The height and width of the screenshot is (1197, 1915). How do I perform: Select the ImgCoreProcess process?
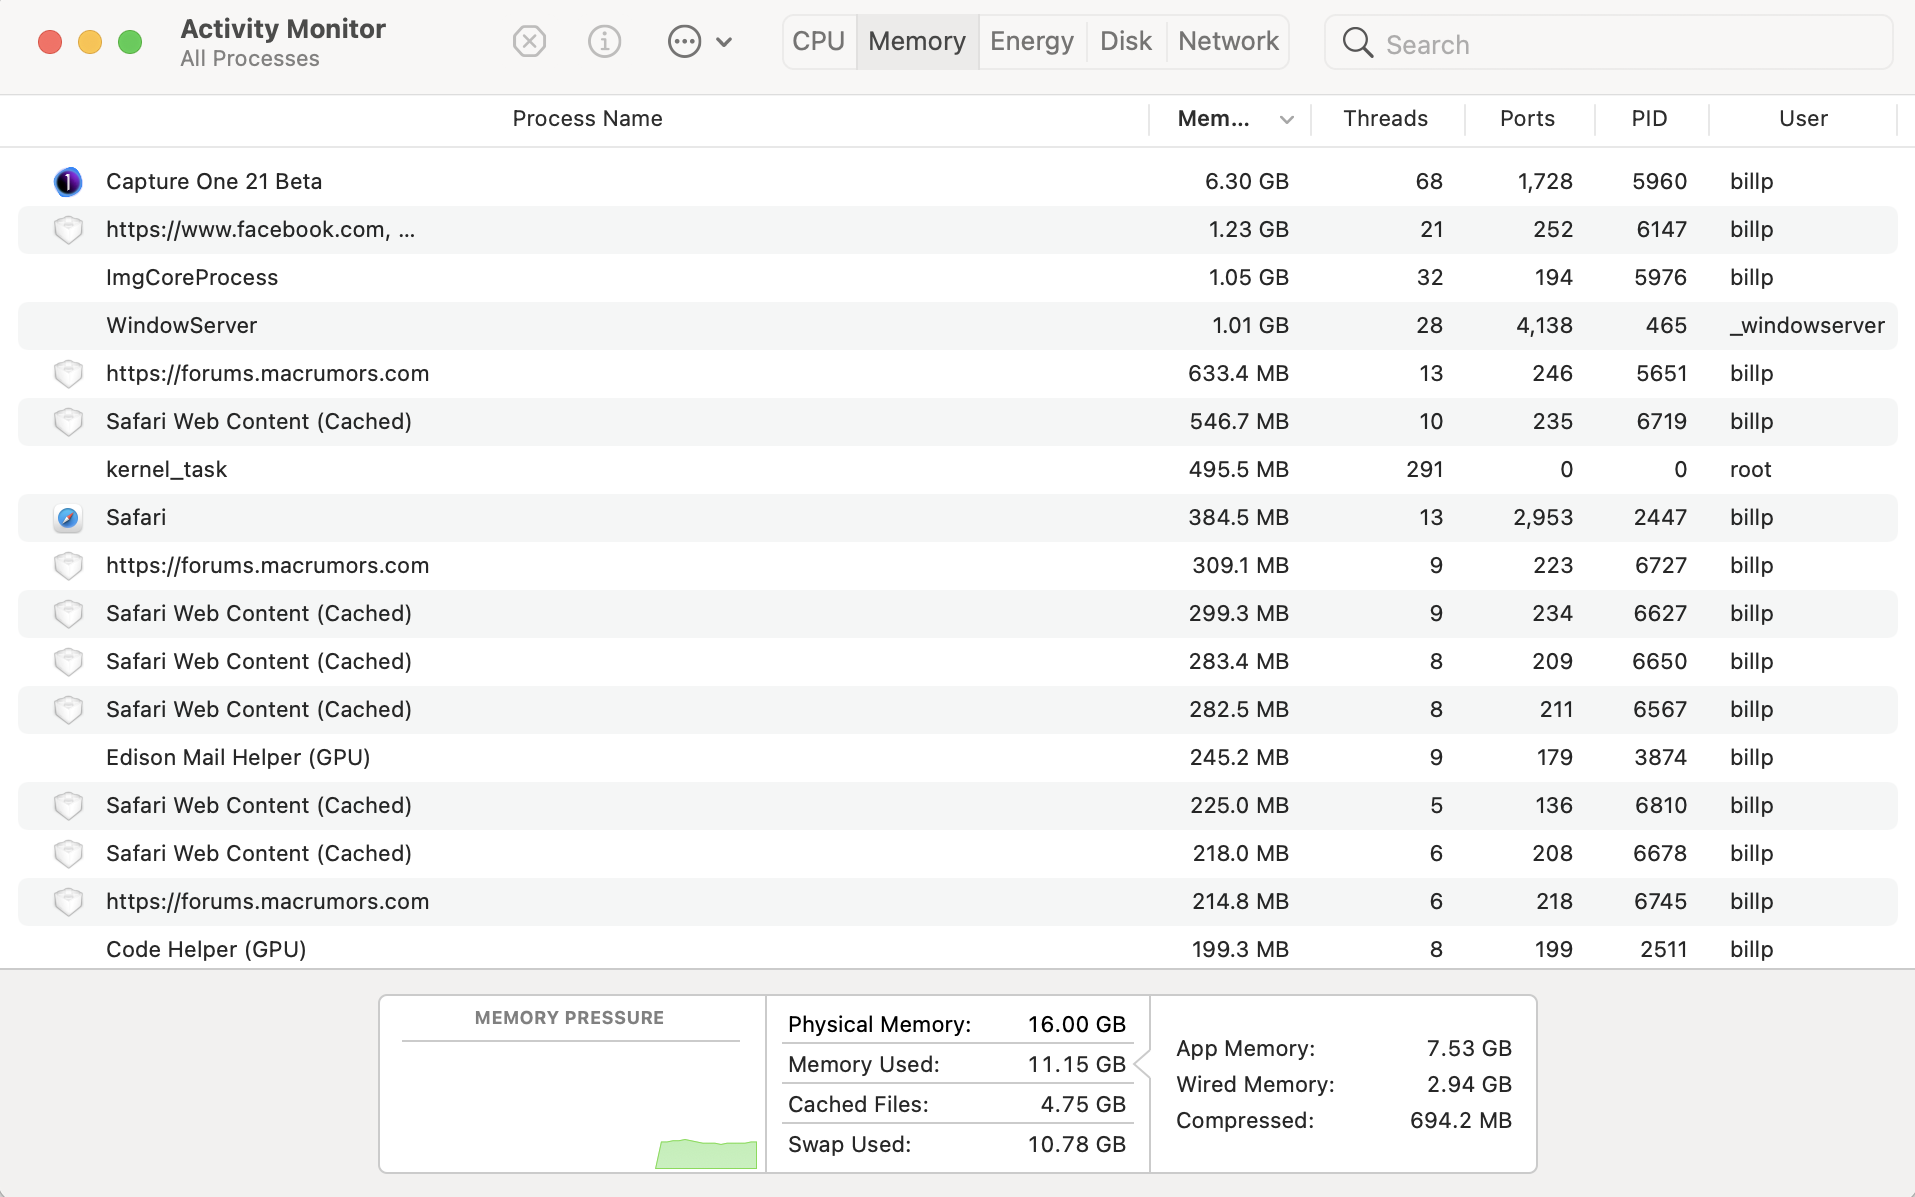click(x=192, y=278)
